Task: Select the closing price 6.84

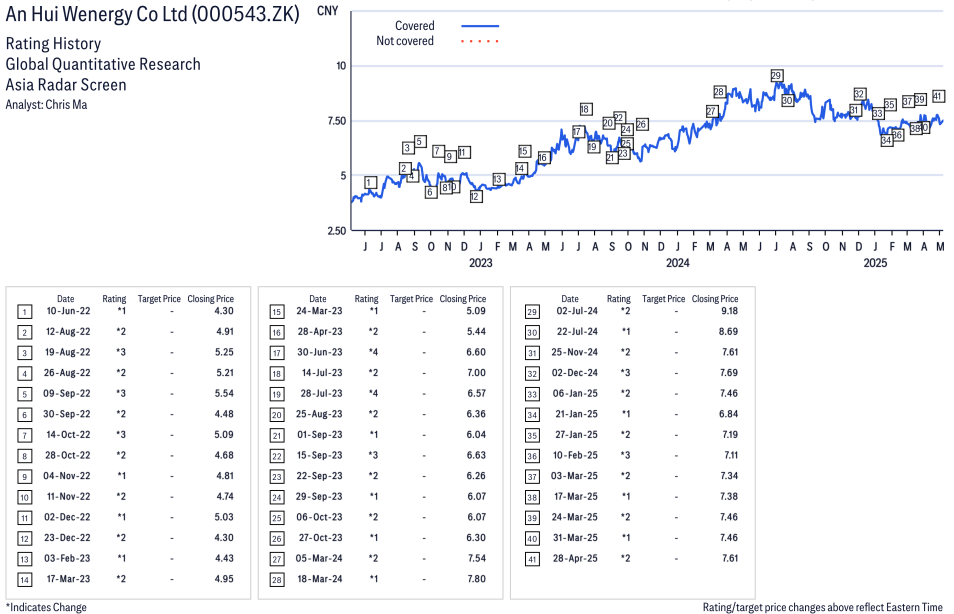Action: click(x=728, y=414)
